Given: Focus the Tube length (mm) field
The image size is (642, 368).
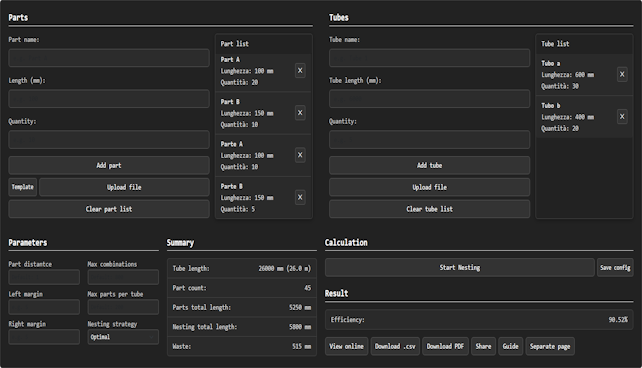Looking at the screenshot, I should click(430, 99).
